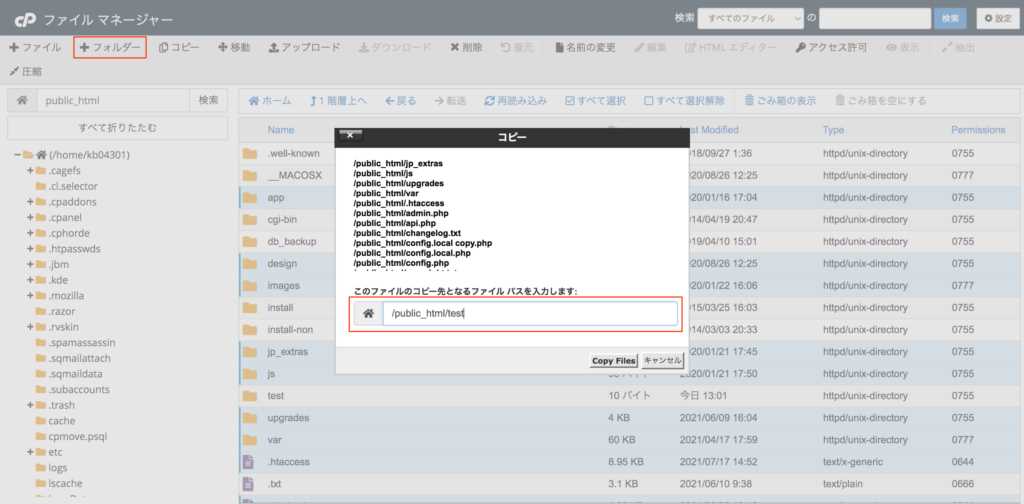
Task: Click the Cancel button in the copy dialog
Action: 662,360
